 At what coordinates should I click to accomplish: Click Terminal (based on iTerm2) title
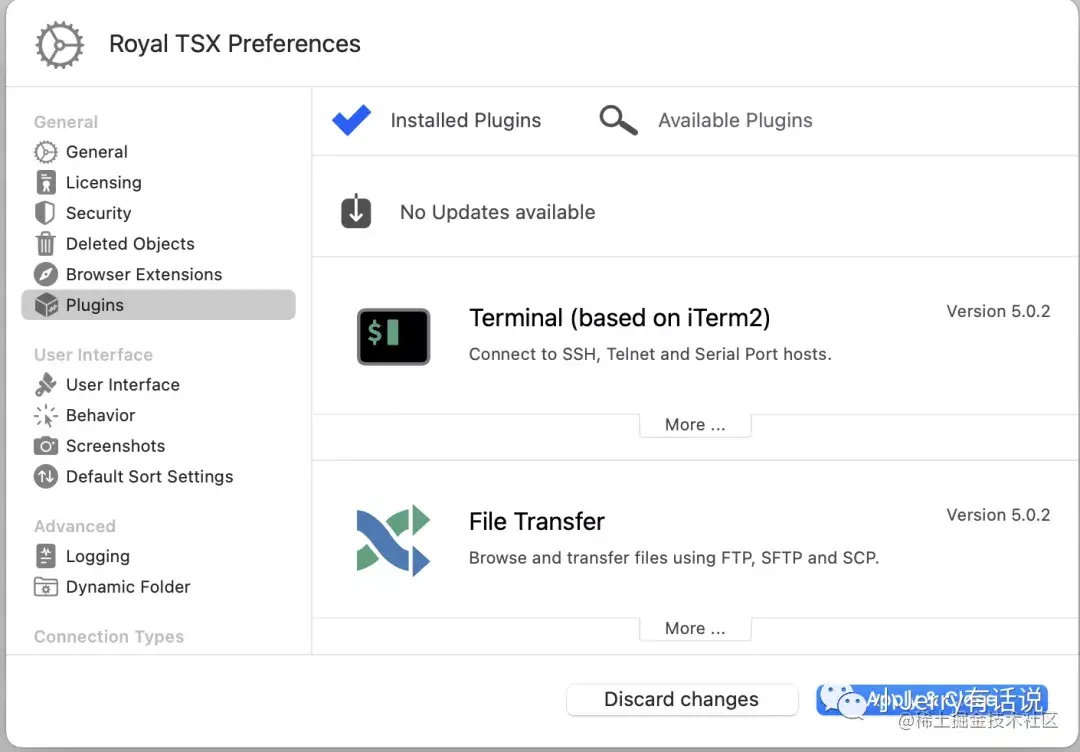[x=619, y=318]
